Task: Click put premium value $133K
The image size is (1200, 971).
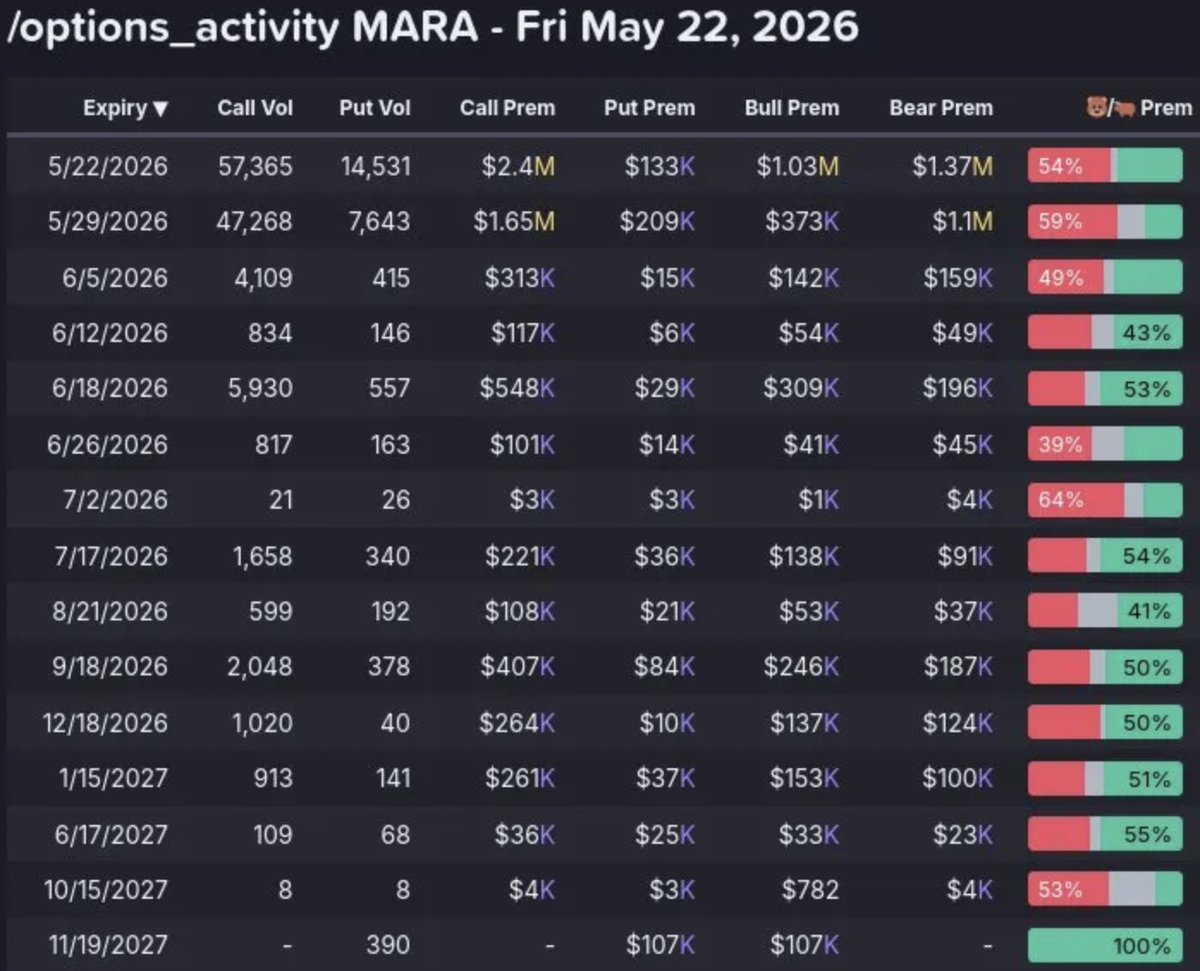Action: point(659,166)
